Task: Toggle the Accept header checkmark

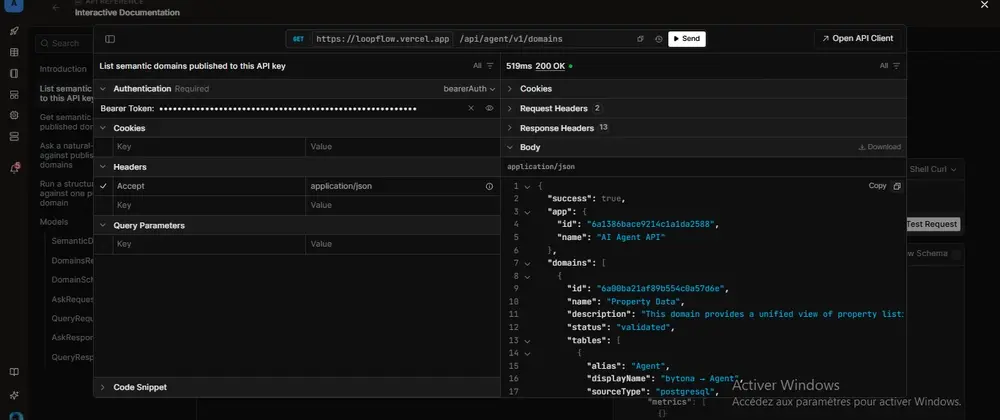Action: (104, 186)
